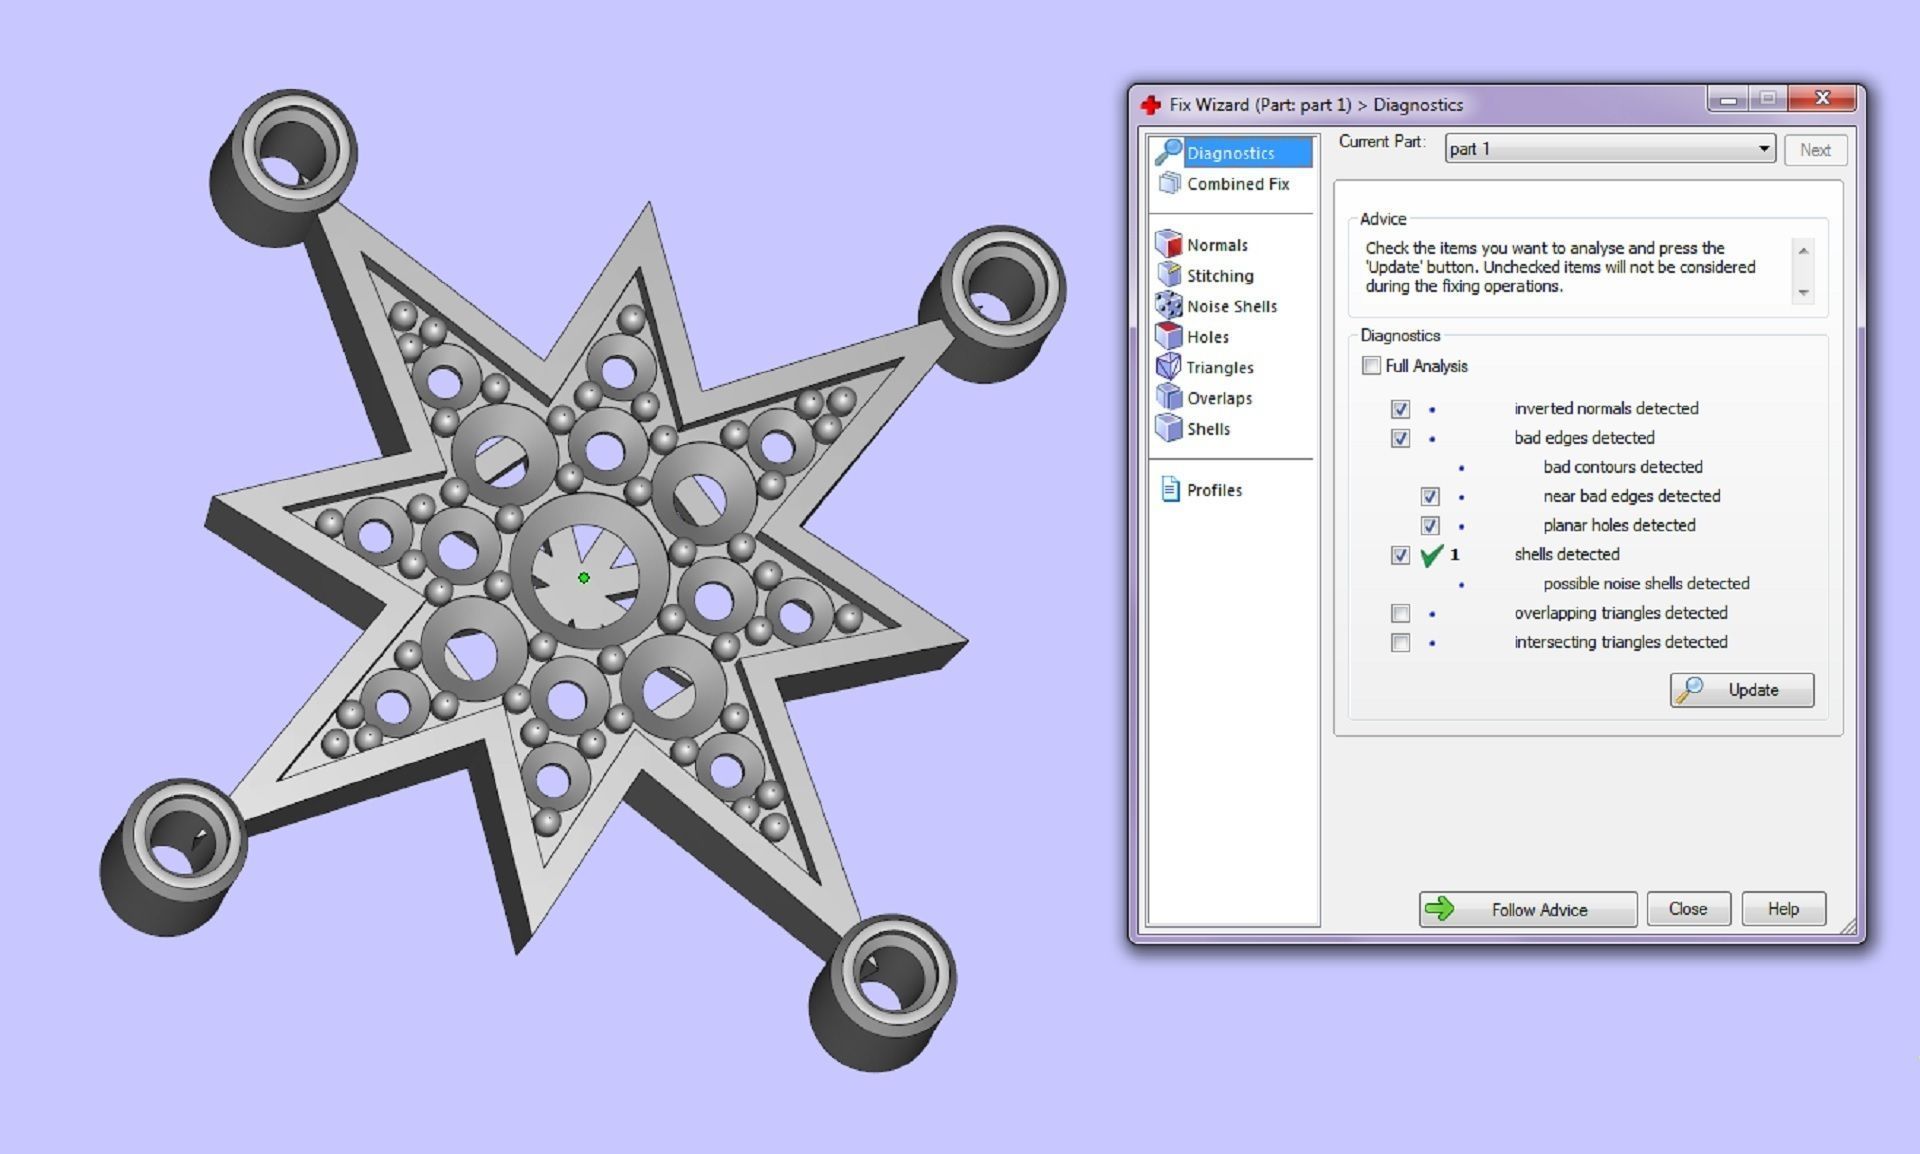Open the Shells page icon
This screenshot has width=1920, height=1154.
1168,428
